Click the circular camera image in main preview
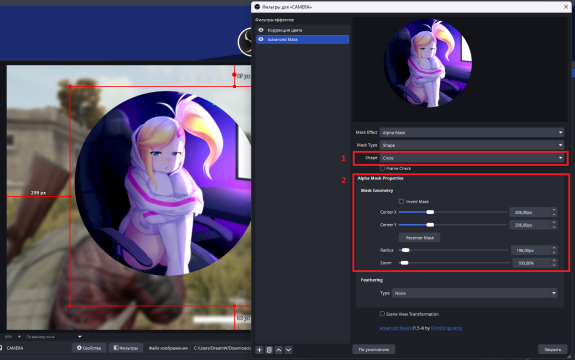This screenshot has width=575, height=360. tap(163, 183)
